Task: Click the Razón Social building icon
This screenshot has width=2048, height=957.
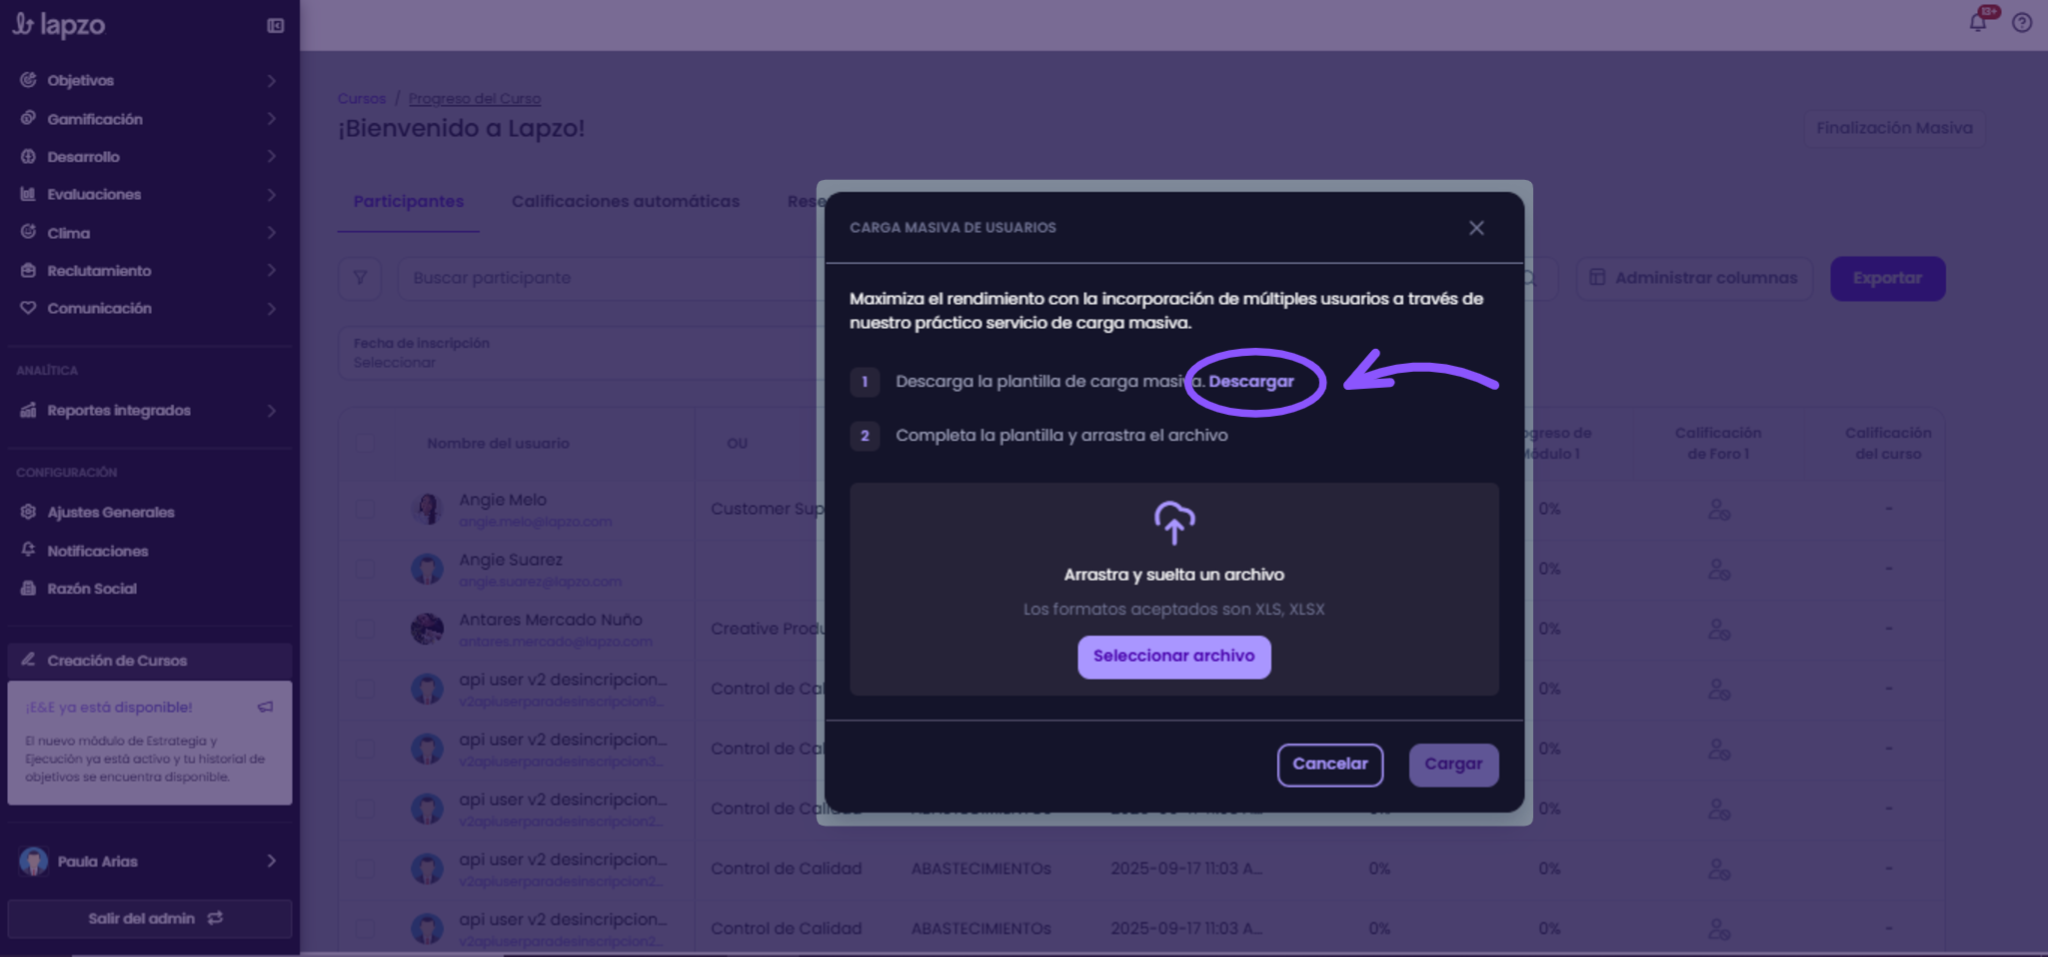Action: click(28, 588)
